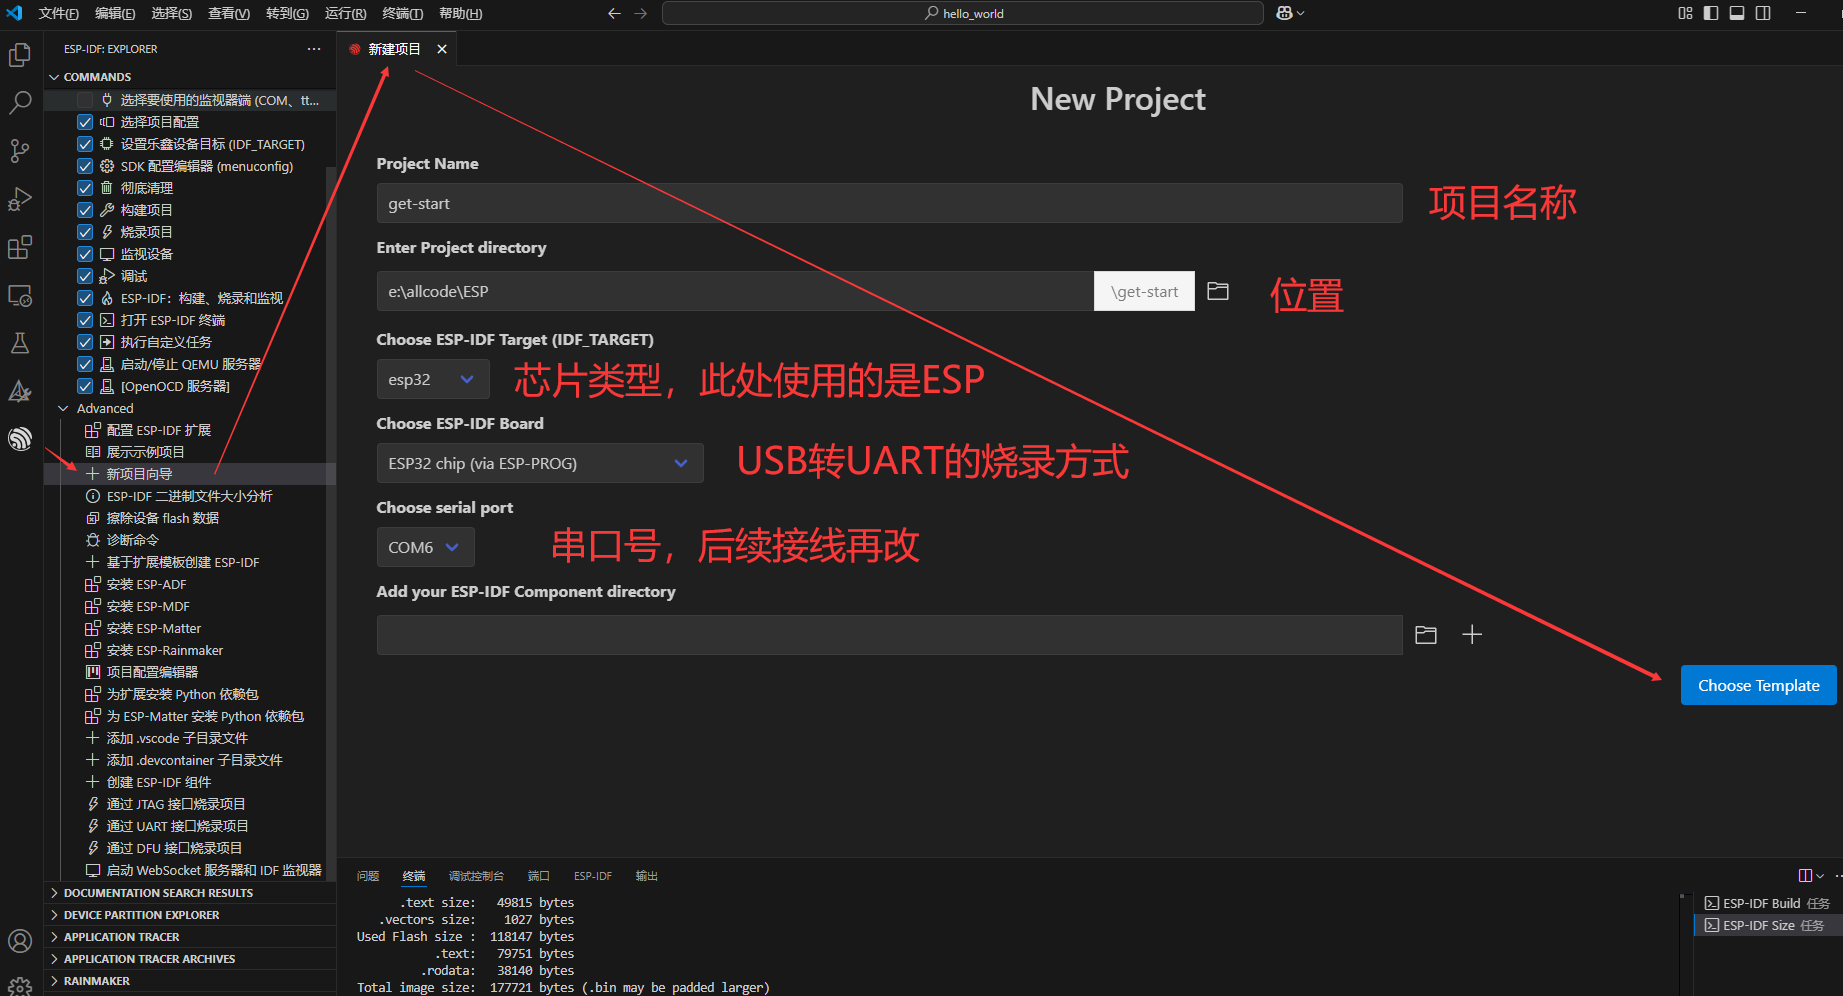Image resolution: width=1843 pixels, height=996 pixels.
Task: Open Run and Debug view
Action: (x=20, y=199)
